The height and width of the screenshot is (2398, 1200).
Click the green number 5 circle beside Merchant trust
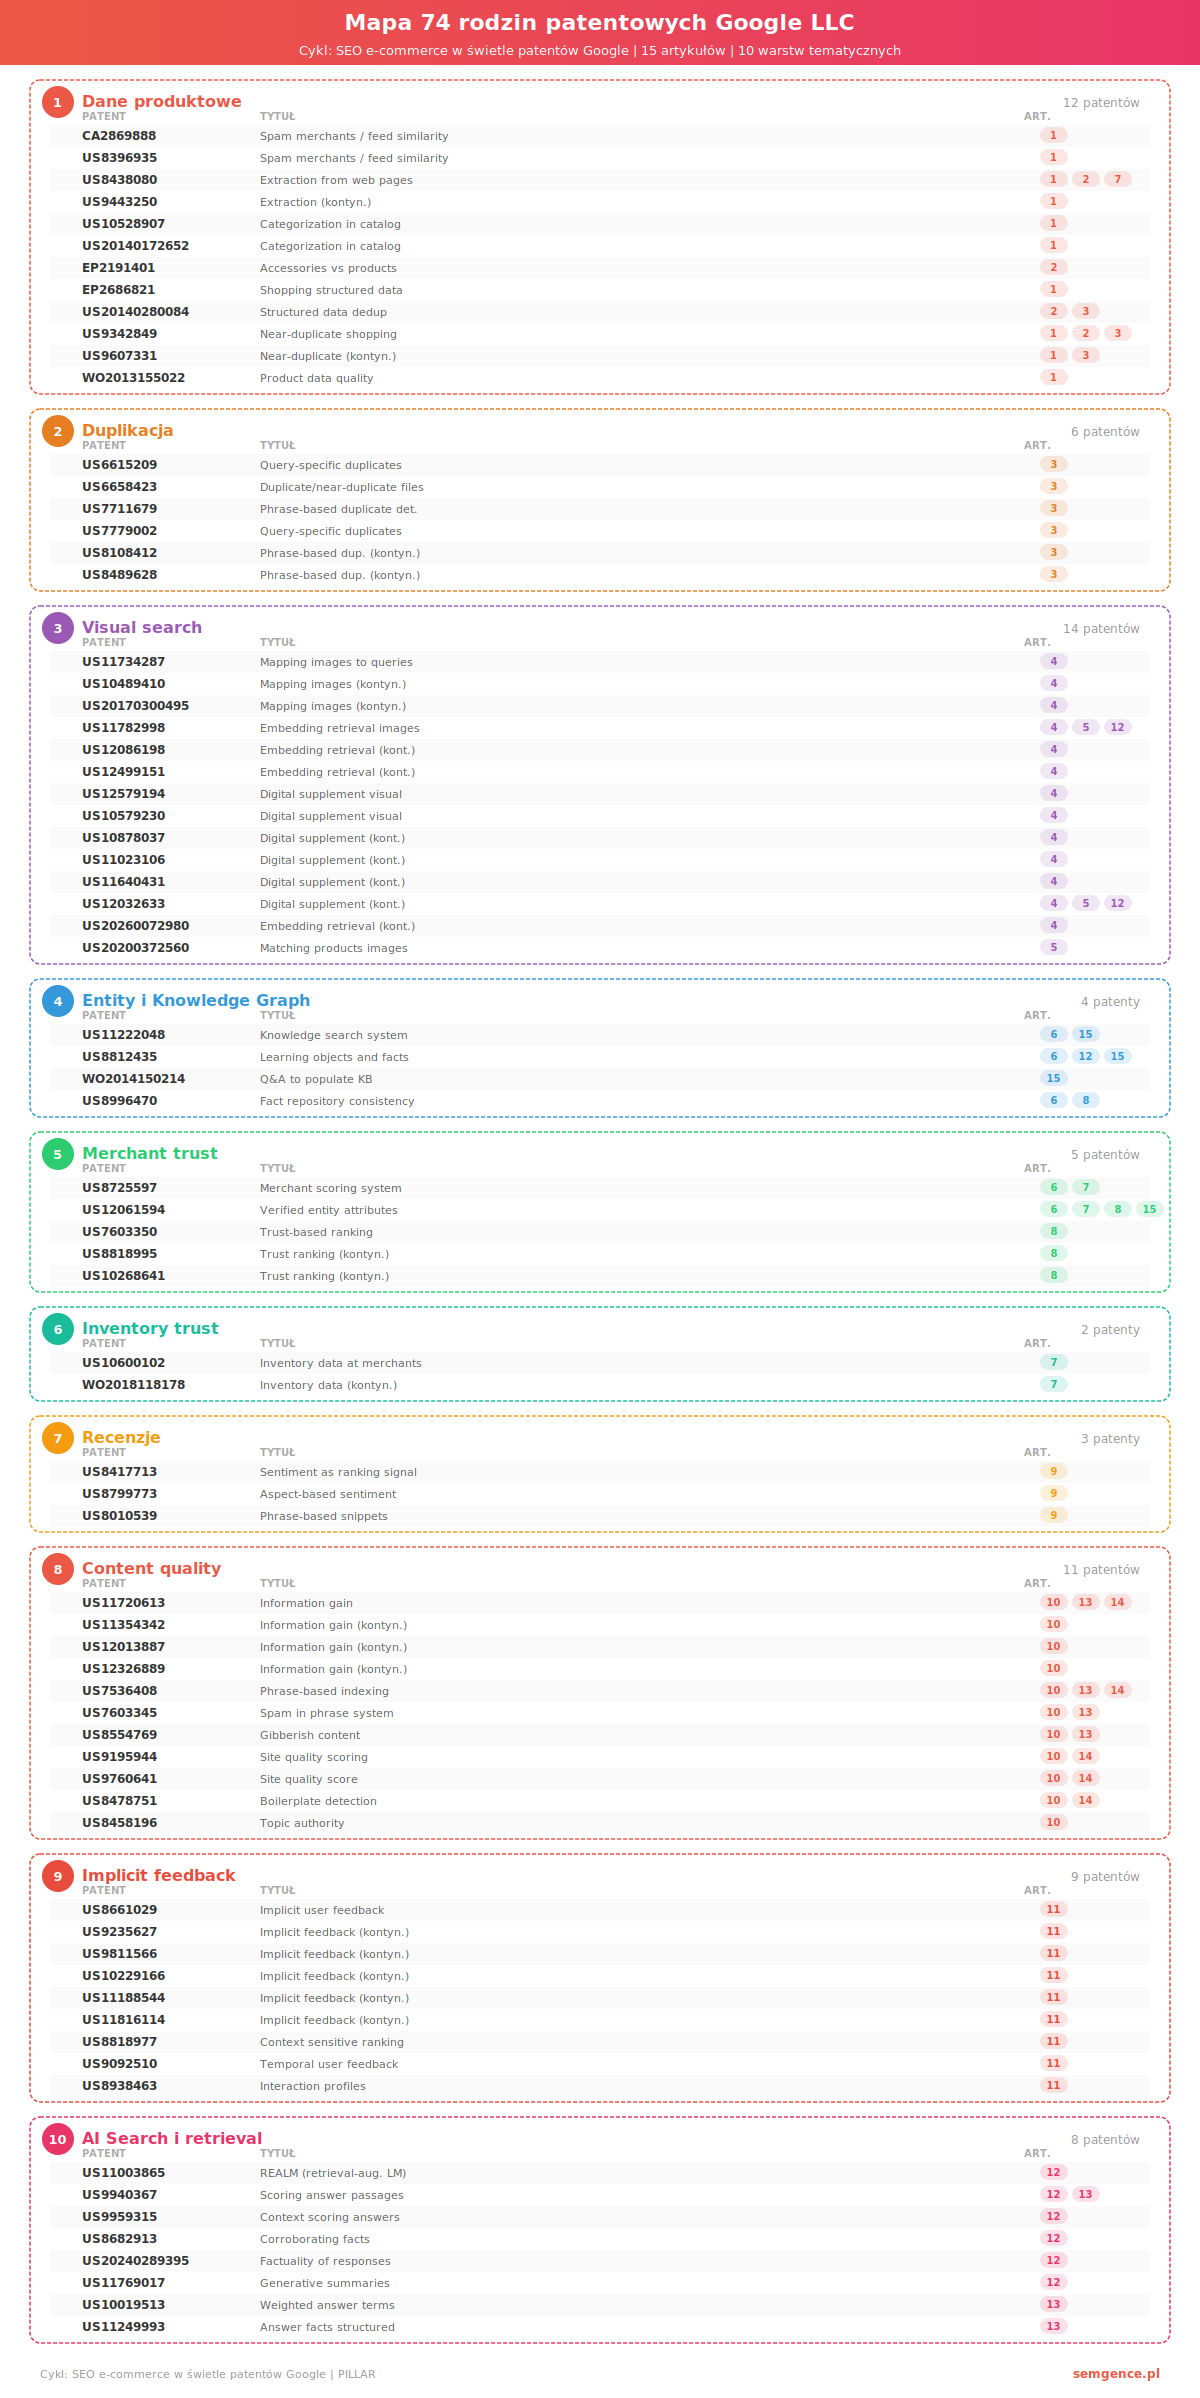(x=58, y=1154)
